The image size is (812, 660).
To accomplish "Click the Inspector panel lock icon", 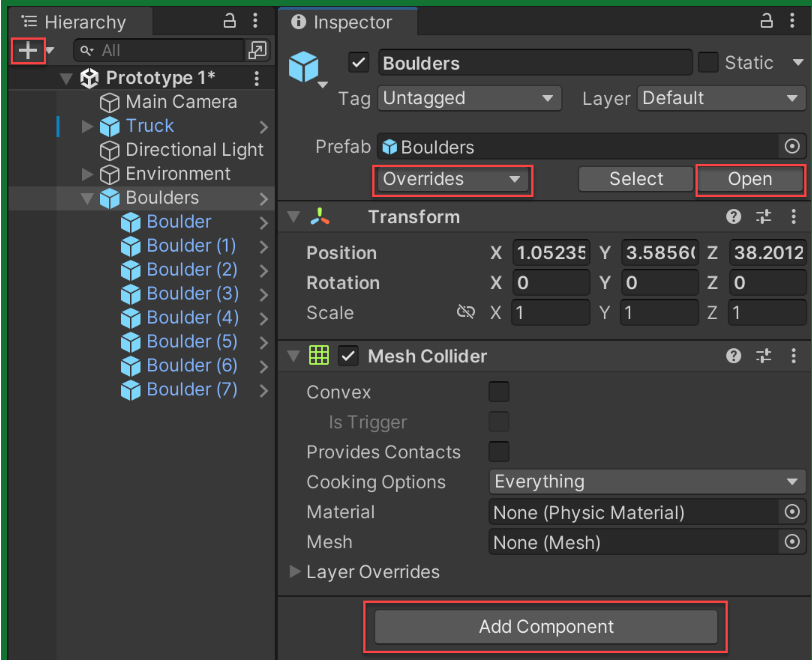I will 767,21.
